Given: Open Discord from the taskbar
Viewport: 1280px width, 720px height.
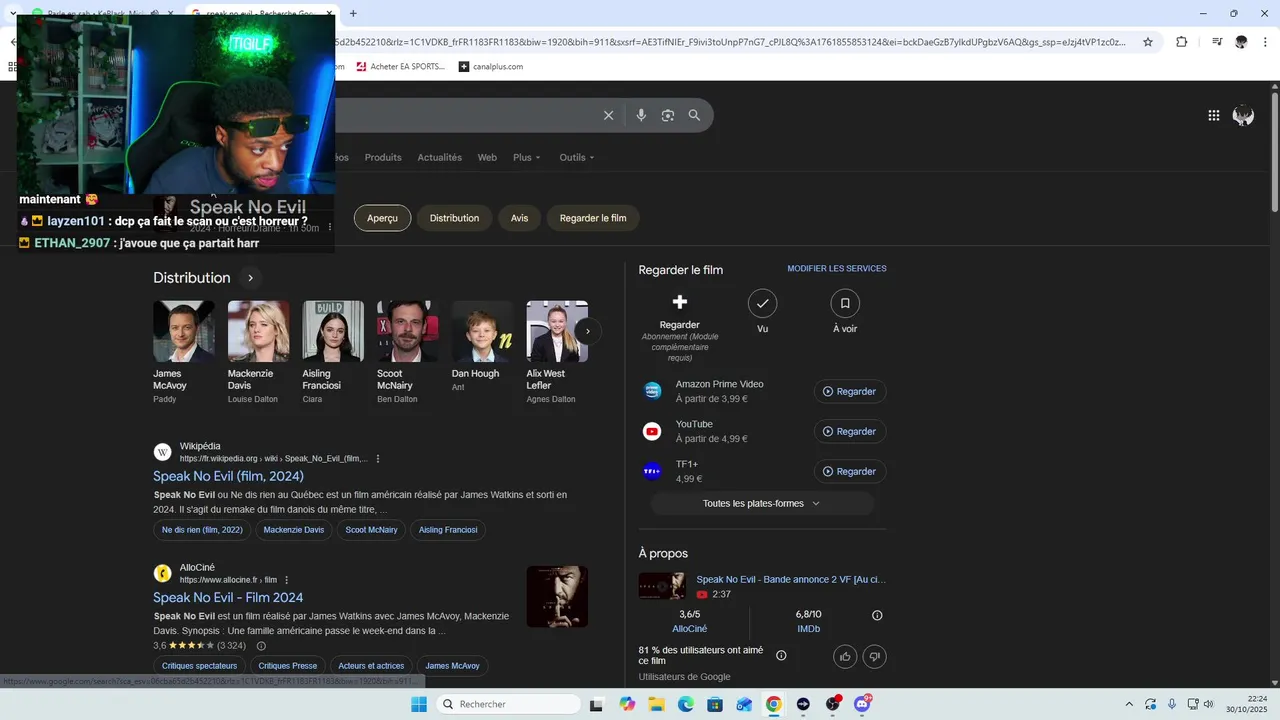Looking at the screenshot, I should click(862, 704).
